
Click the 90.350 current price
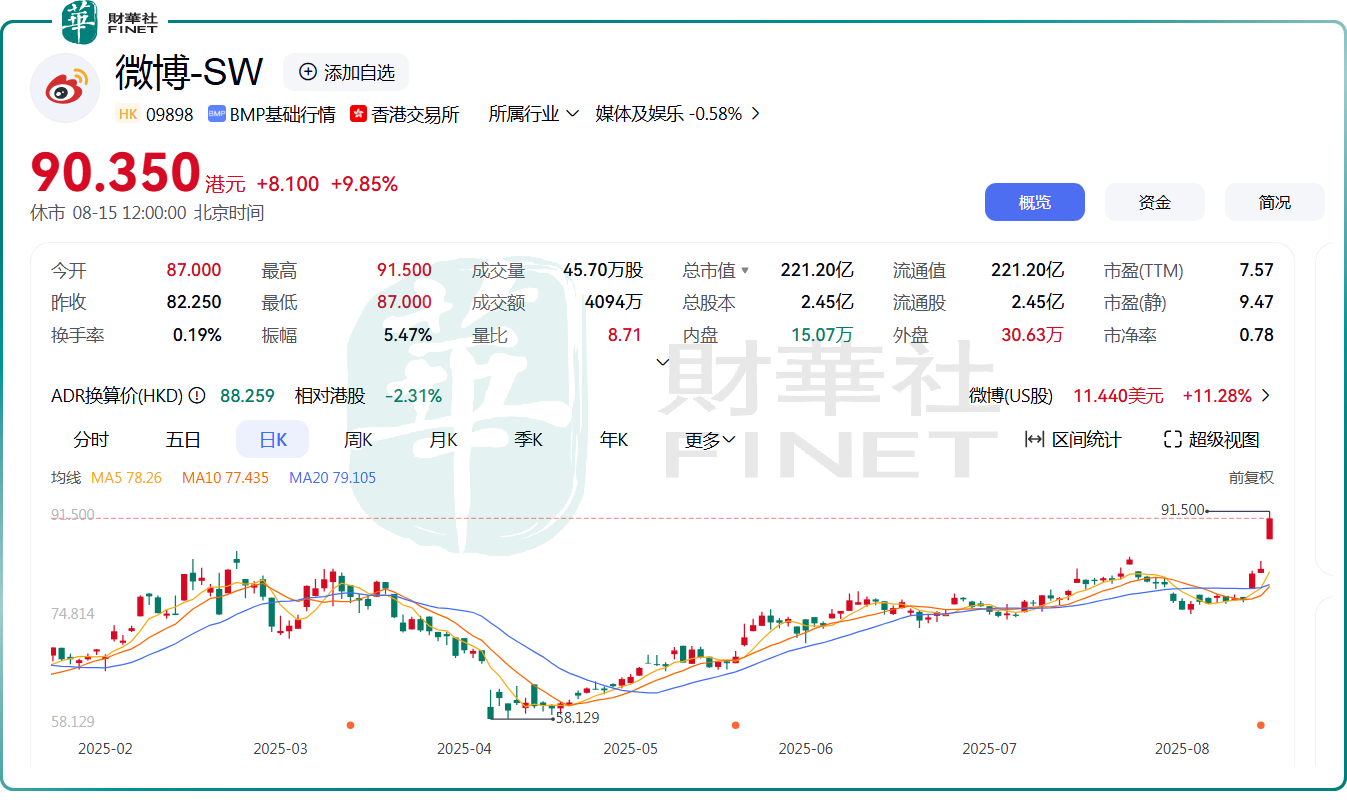click(116, 173)
